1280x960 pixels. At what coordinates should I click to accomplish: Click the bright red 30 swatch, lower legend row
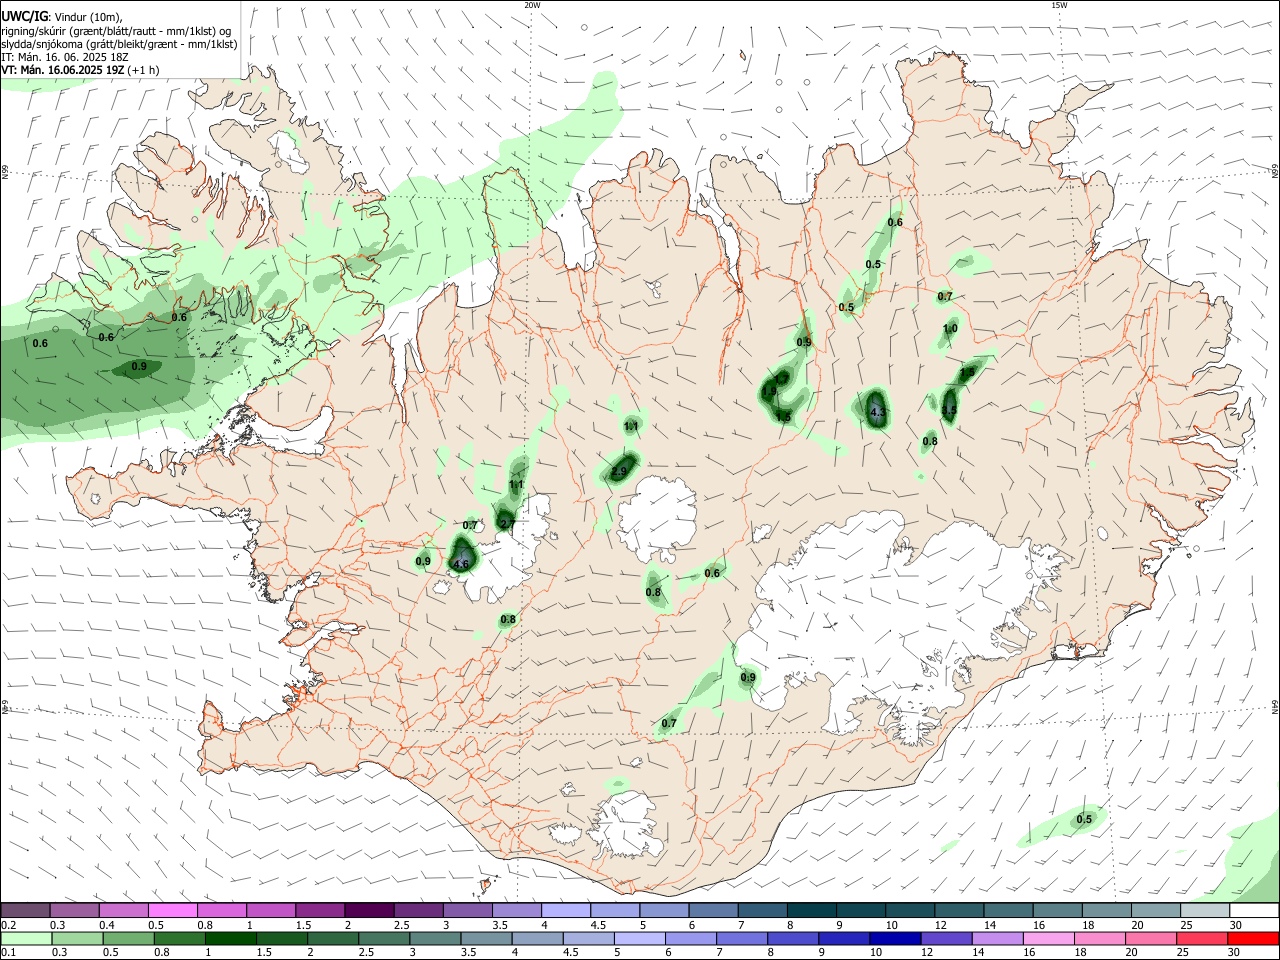[x=1254, y=939]
